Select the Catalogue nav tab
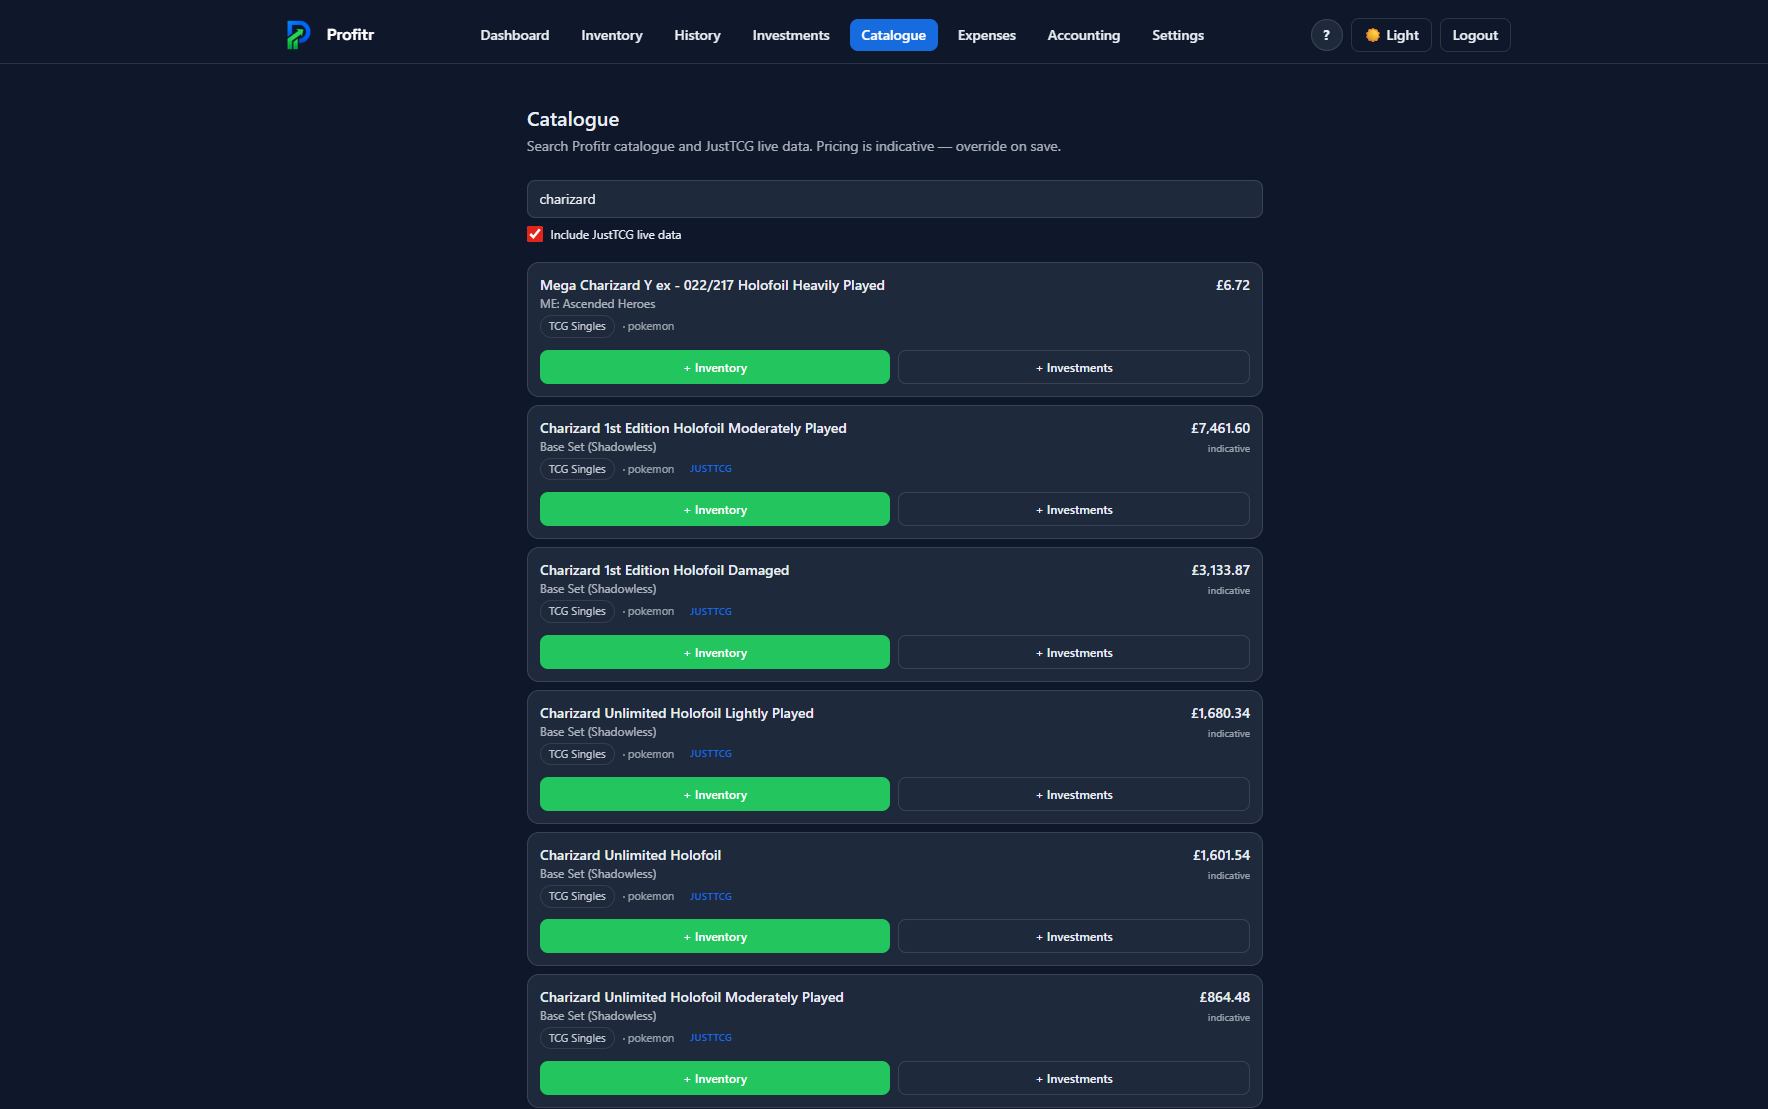This screenshot has width=1768, height=1109. click(894, 35)
